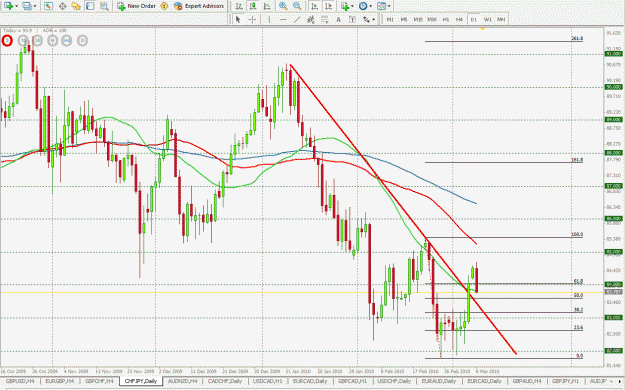Viewport: 625px width, 390px height.
Task: Switch to line chart type
Action: [x=267, y=6]
